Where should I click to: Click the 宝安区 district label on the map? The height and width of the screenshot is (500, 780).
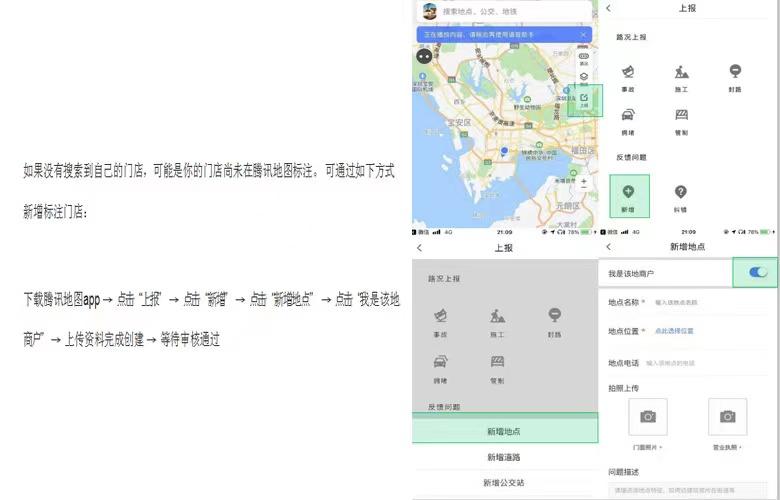pyautogui.click(x=459, y=122)
